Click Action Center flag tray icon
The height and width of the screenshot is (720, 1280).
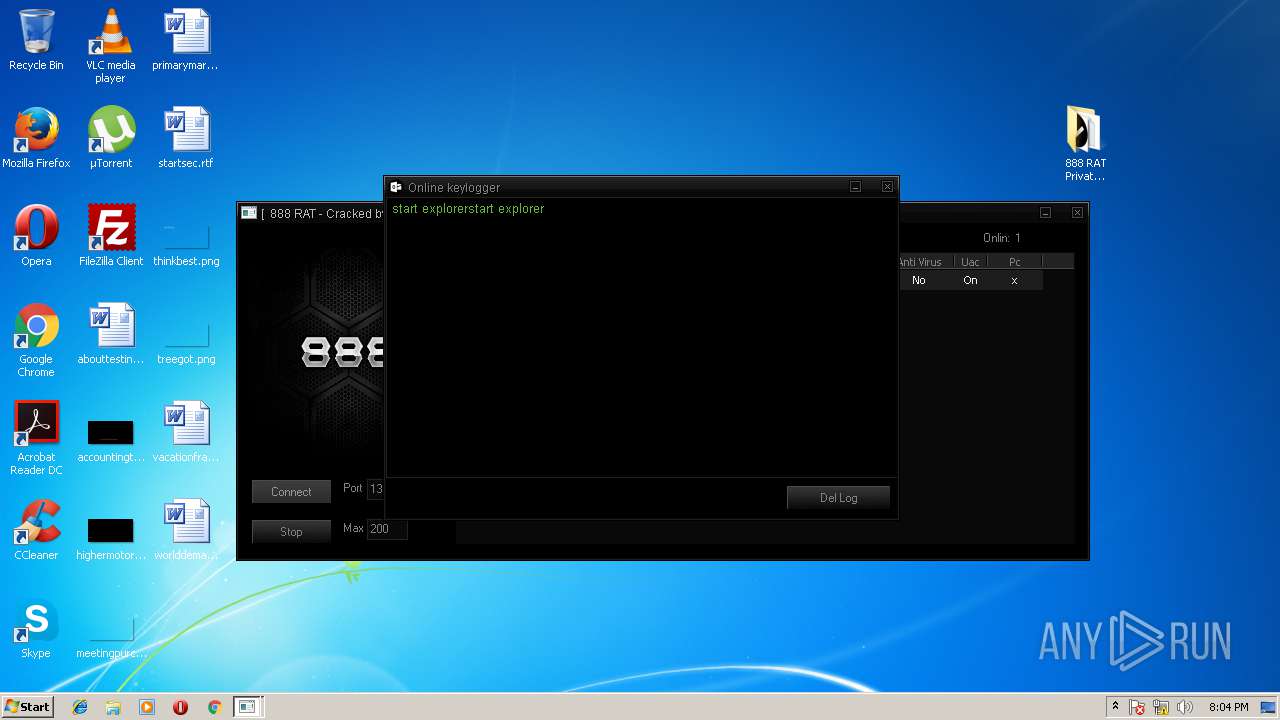1138,708
